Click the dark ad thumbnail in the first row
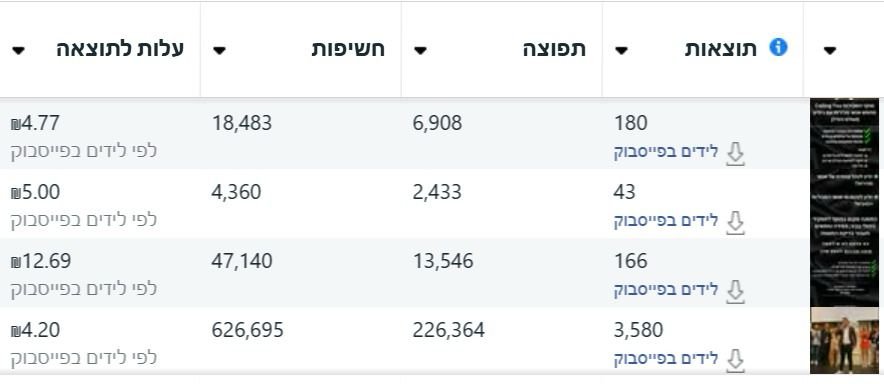Image resolution: width=884 pixels, height=384 pixels. [845, 134]
